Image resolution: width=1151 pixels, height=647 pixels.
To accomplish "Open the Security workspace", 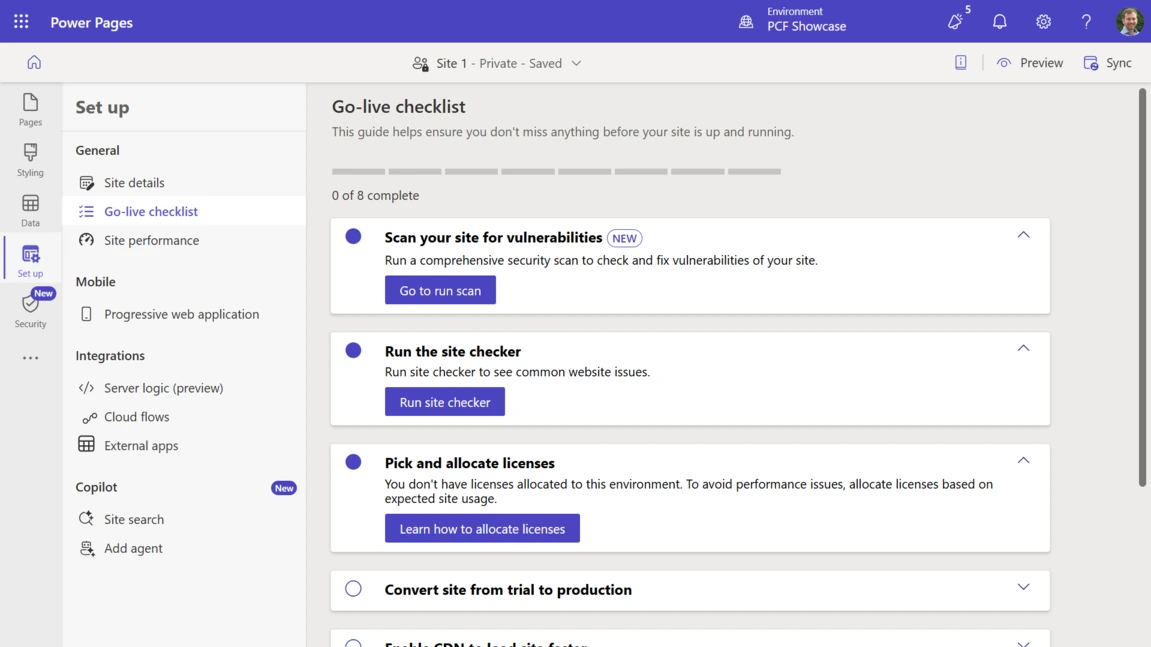I will [x=30, y=311].
